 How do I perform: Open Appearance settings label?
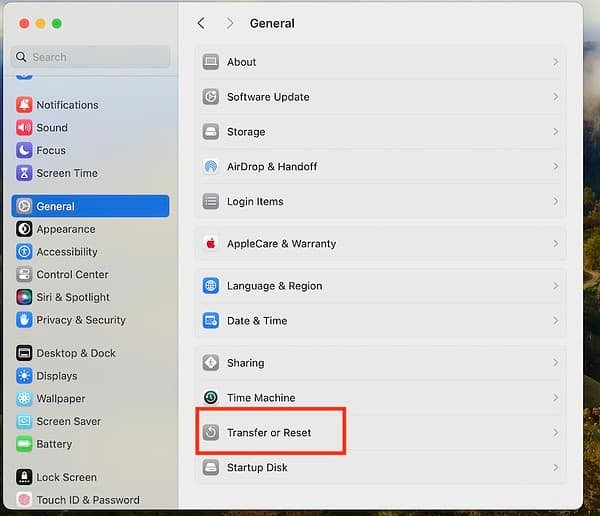coord(66,229)
